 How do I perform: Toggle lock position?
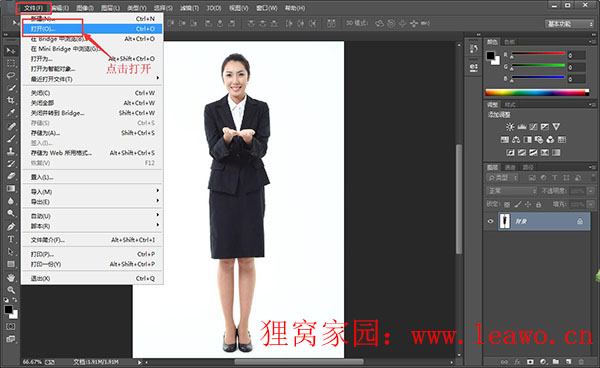point(528,205)
